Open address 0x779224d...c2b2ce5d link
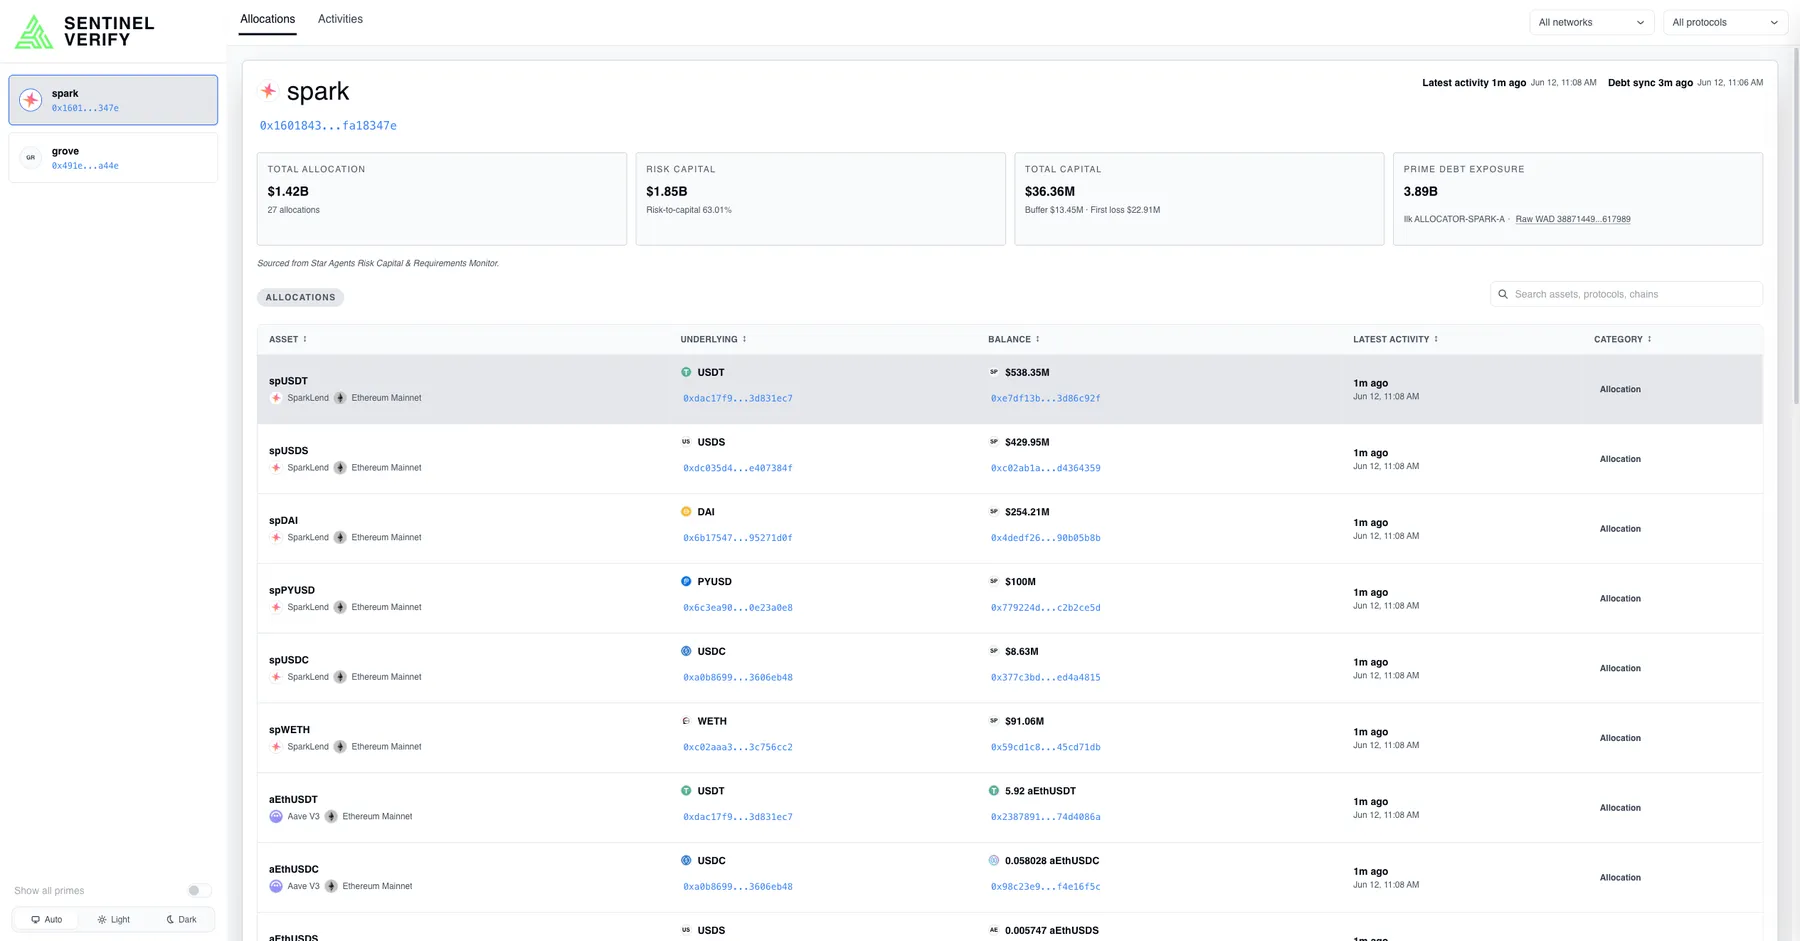Screen dimensions: 1800x941 pyautogui.click(x=1046, y=608)
